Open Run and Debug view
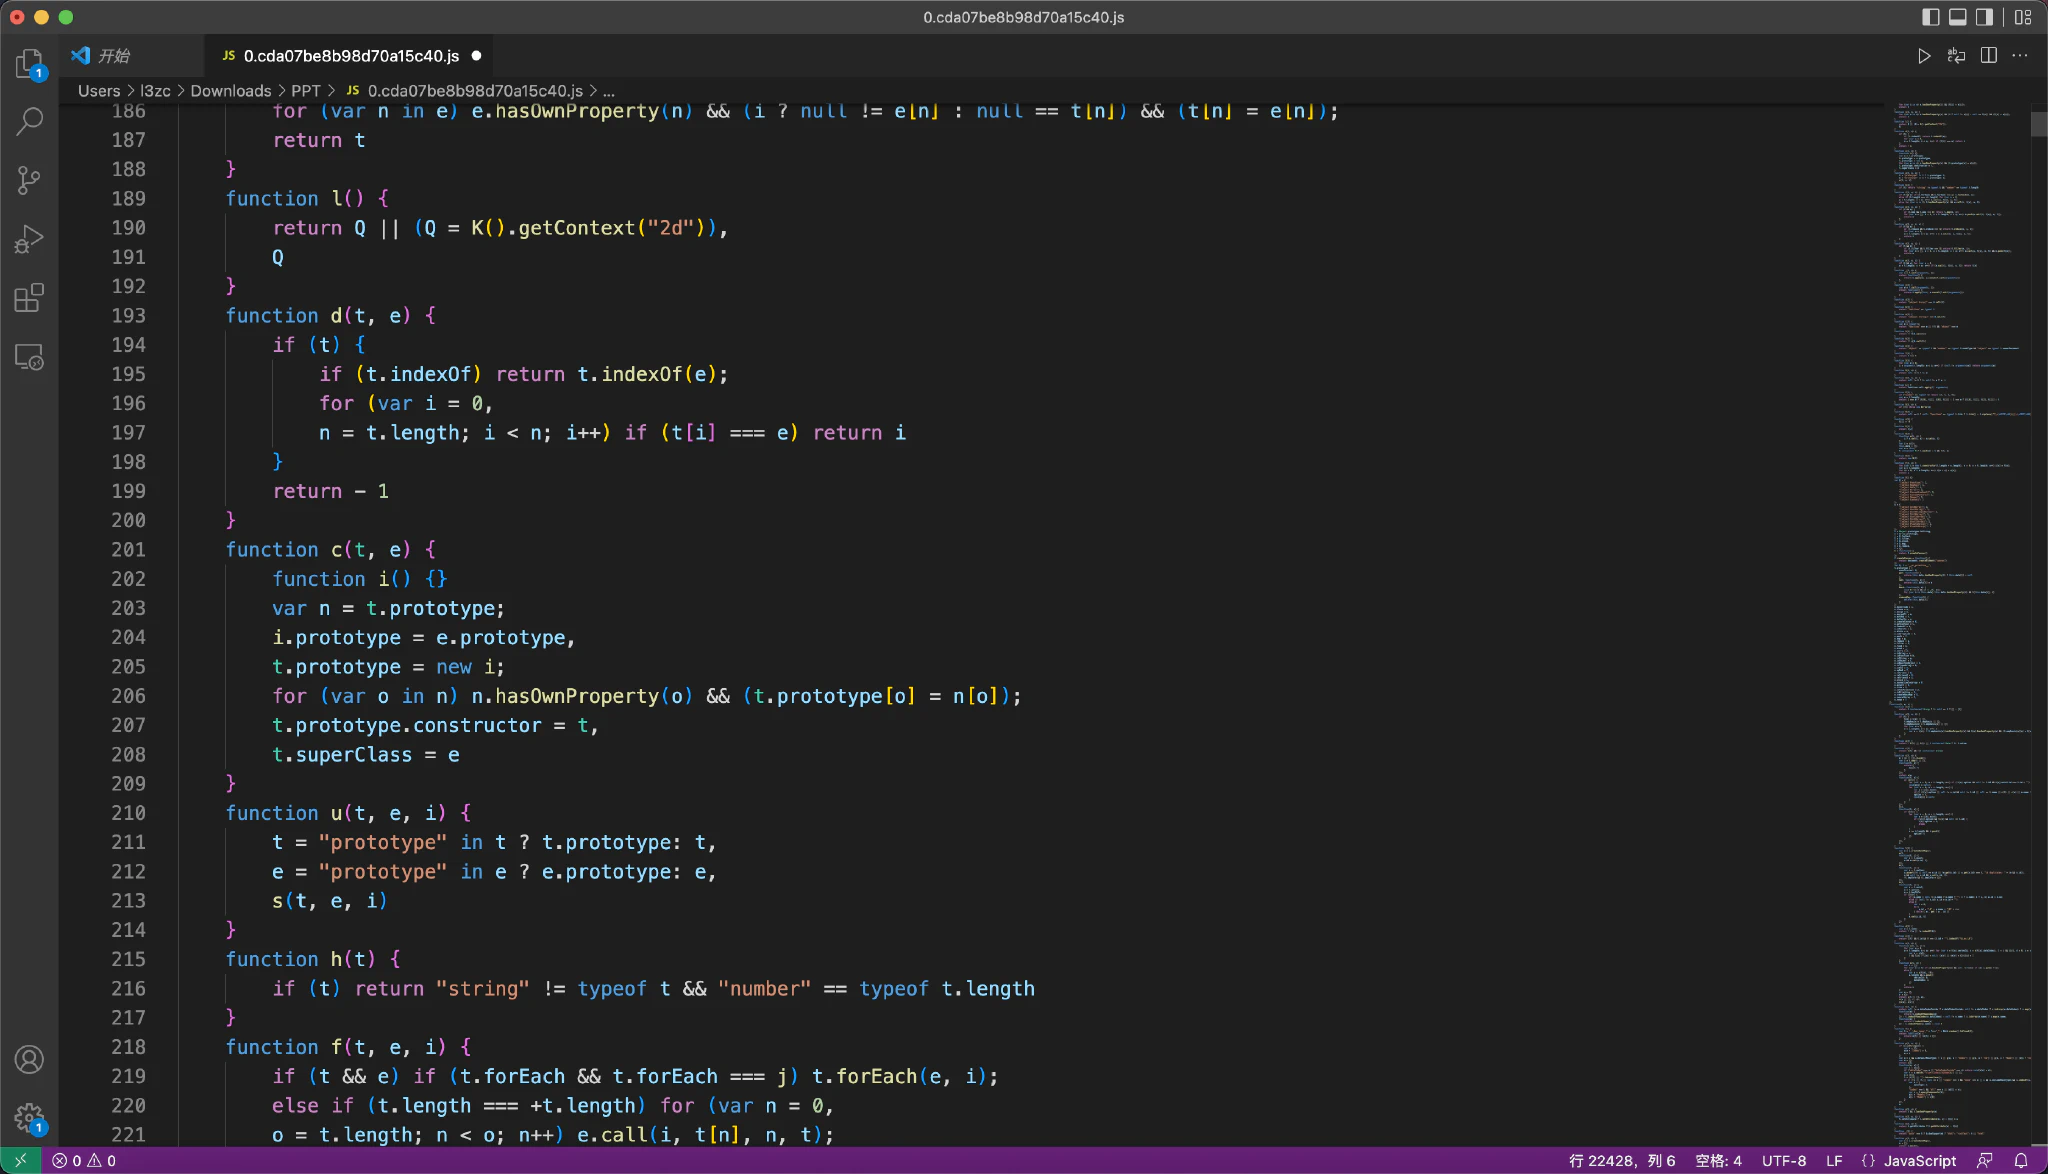The height and width of the screenshot is (1174, 2048). (29, 239)
